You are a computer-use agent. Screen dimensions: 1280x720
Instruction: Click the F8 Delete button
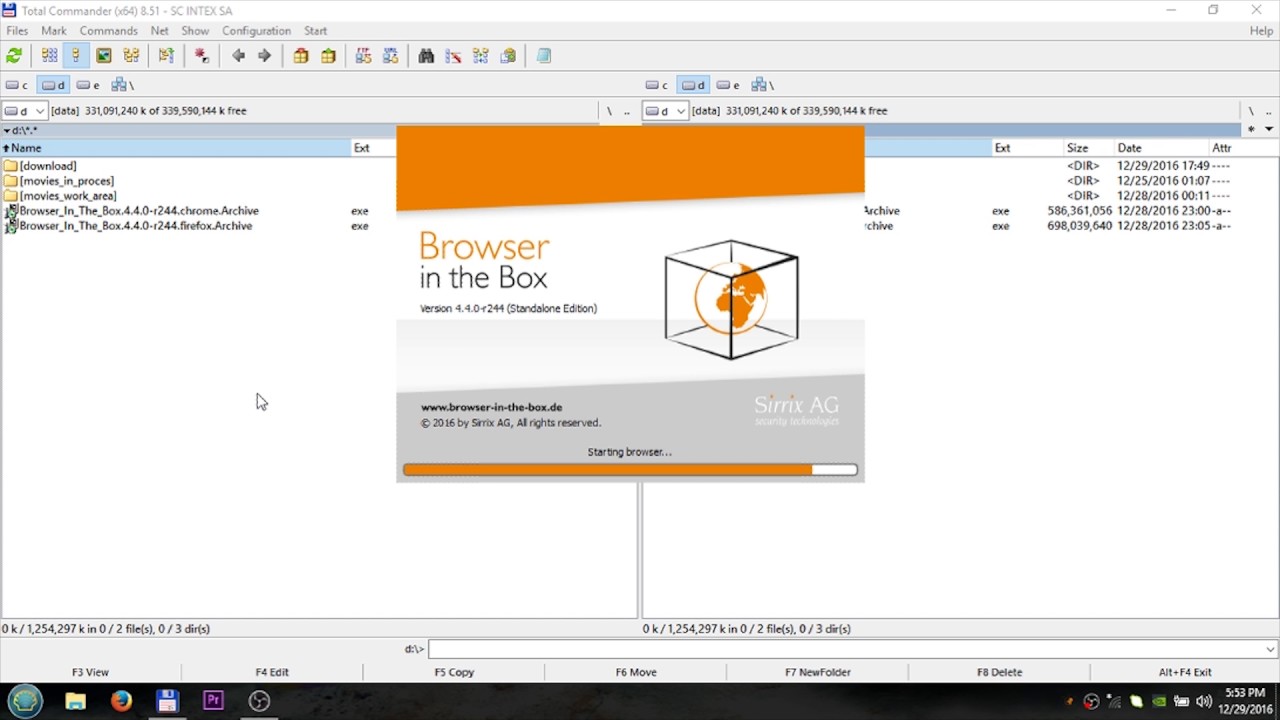(1000, 672)
